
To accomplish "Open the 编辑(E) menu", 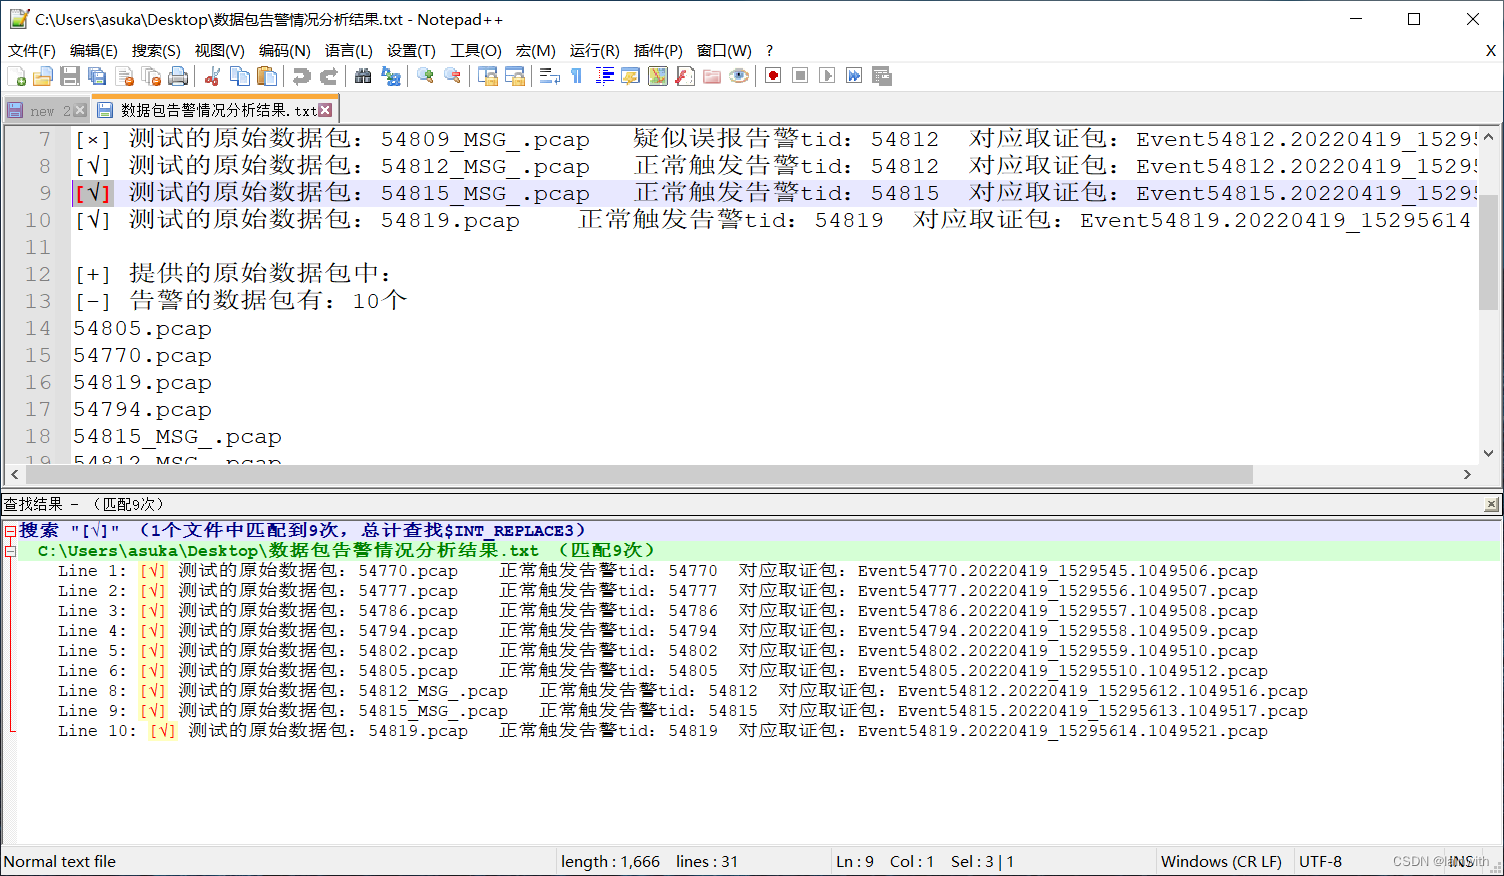I will pos(94,50).
